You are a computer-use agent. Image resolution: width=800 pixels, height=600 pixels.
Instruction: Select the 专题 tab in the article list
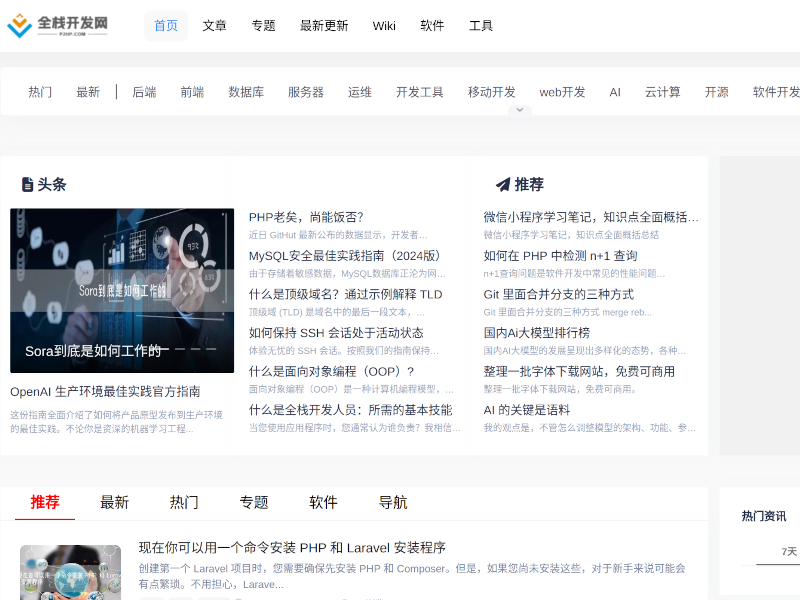(x=254, y=502)
